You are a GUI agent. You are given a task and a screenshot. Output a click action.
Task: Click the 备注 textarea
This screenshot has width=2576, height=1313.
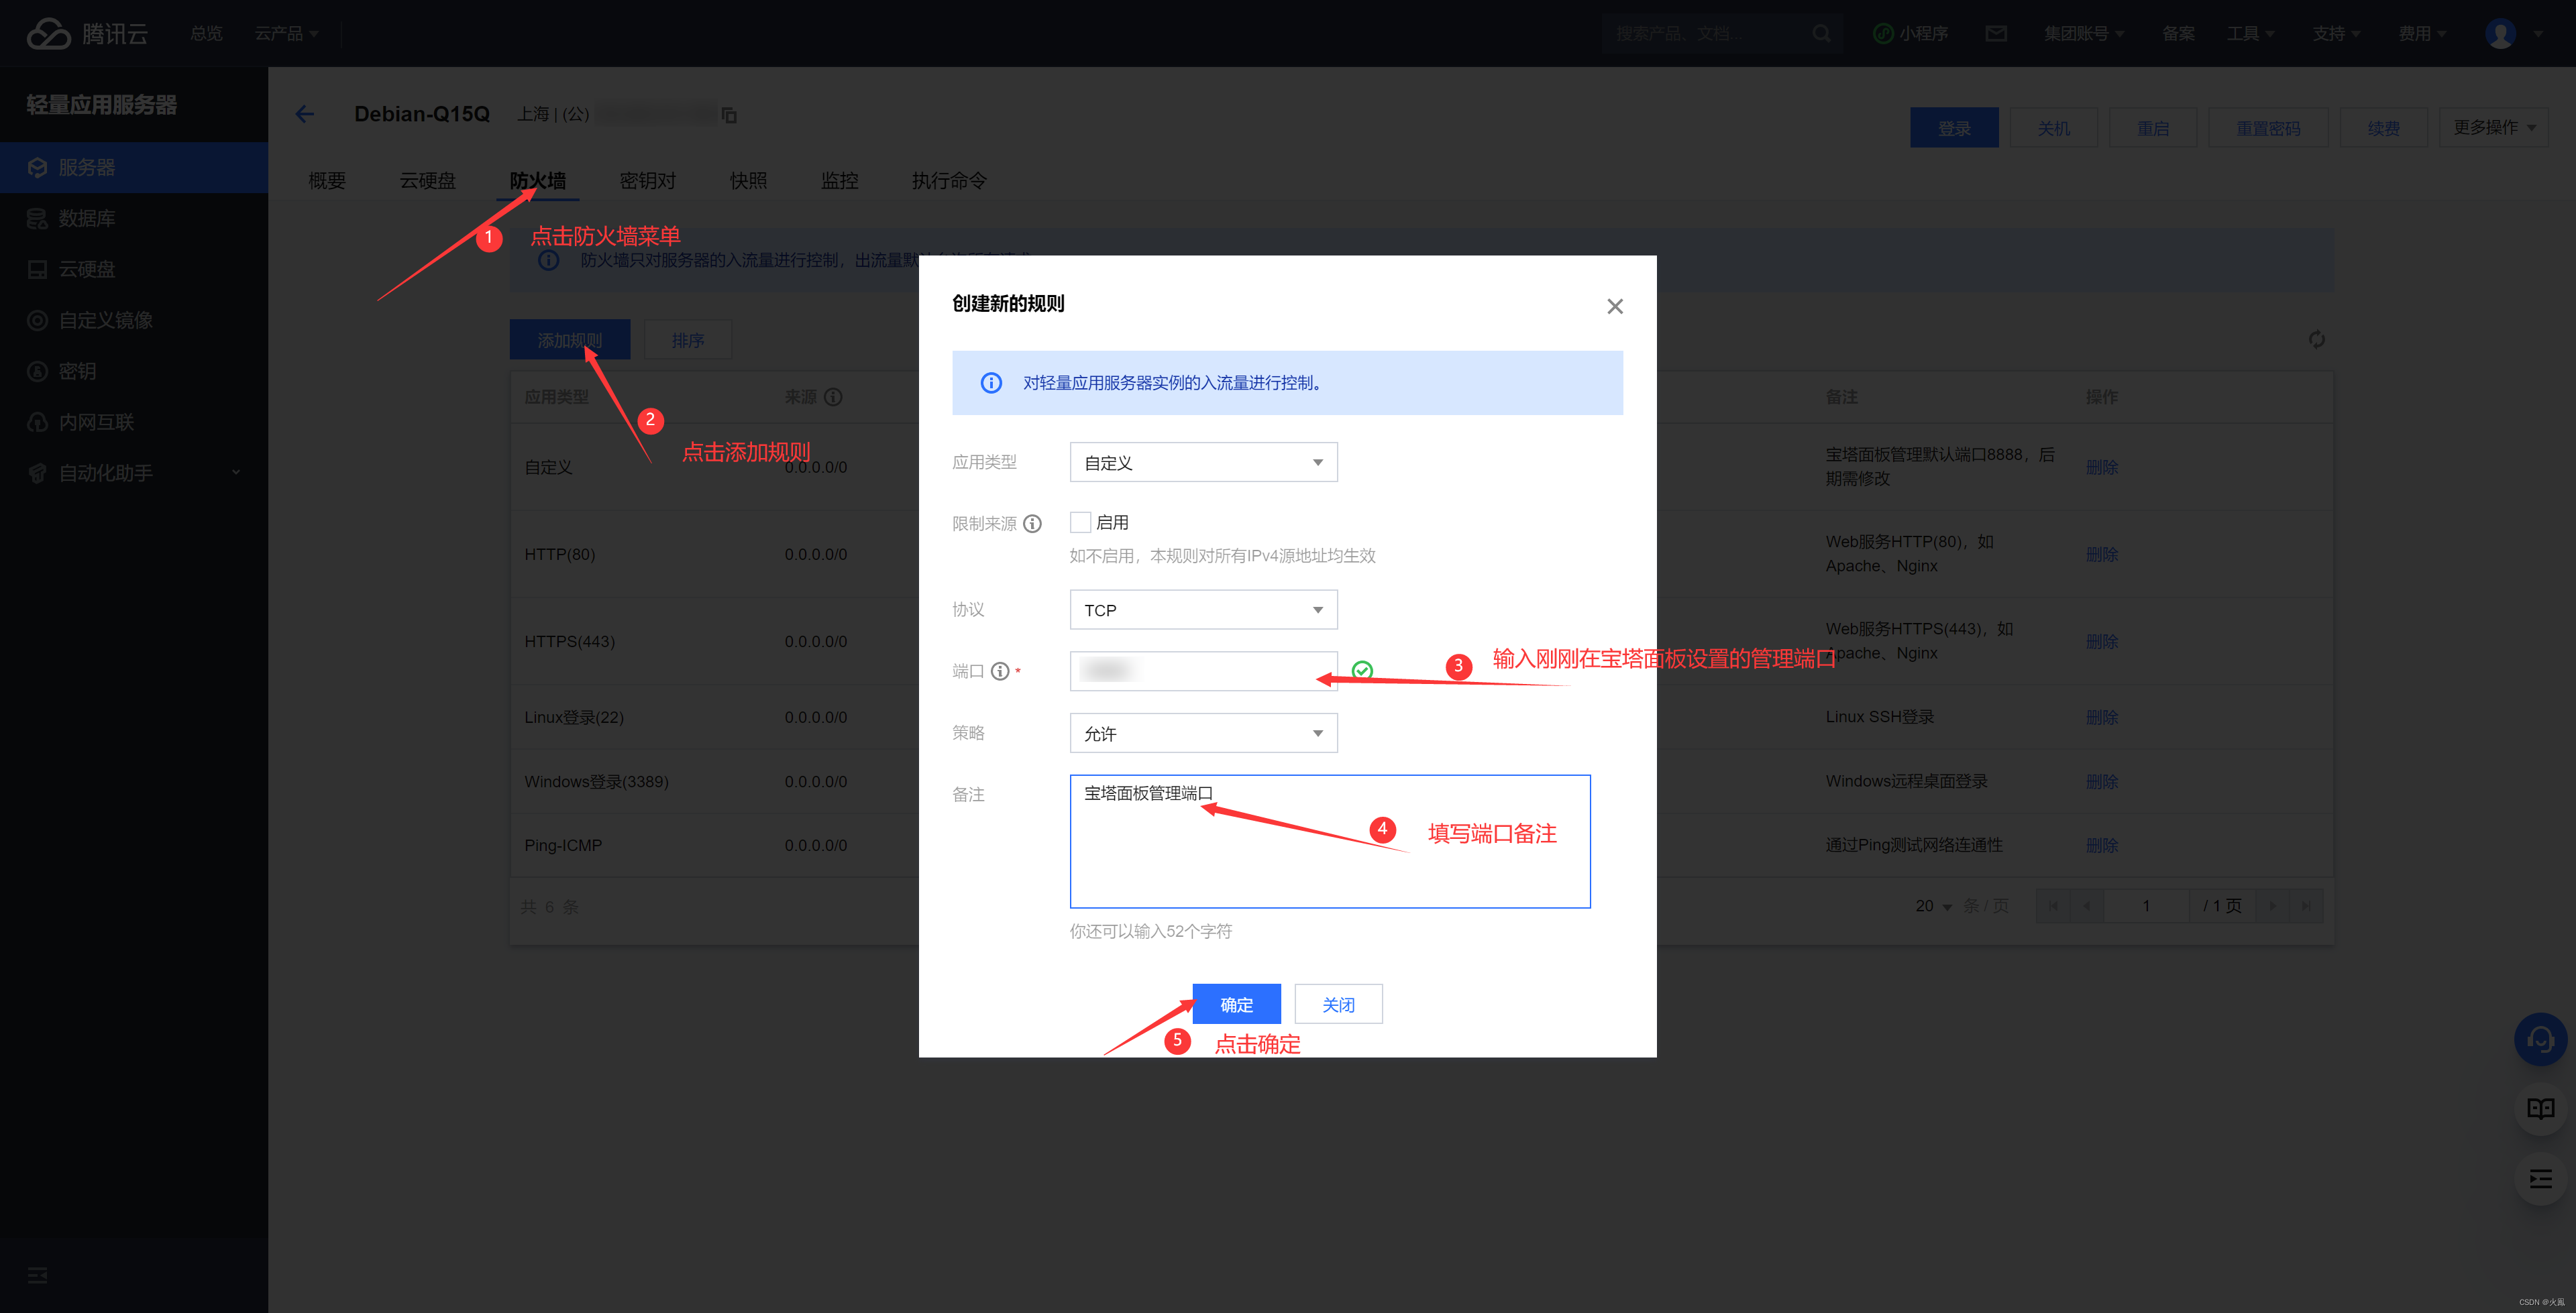coord(1330,841)
